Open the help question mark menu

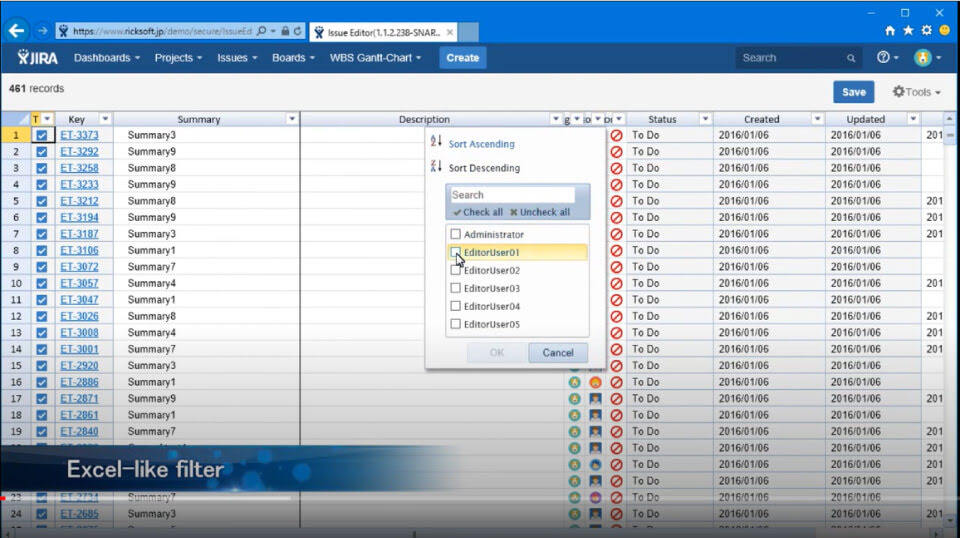(x=885, y=58)
